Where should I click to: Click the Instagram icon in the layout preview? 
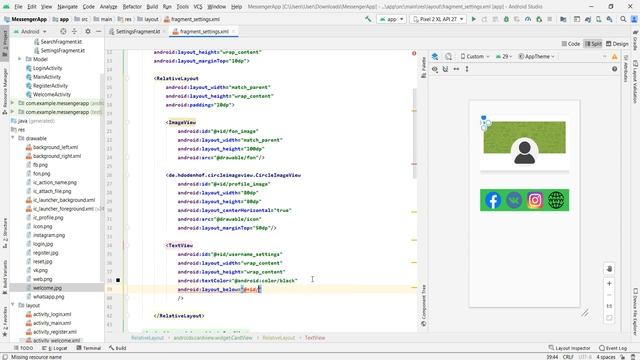[535, 200]
